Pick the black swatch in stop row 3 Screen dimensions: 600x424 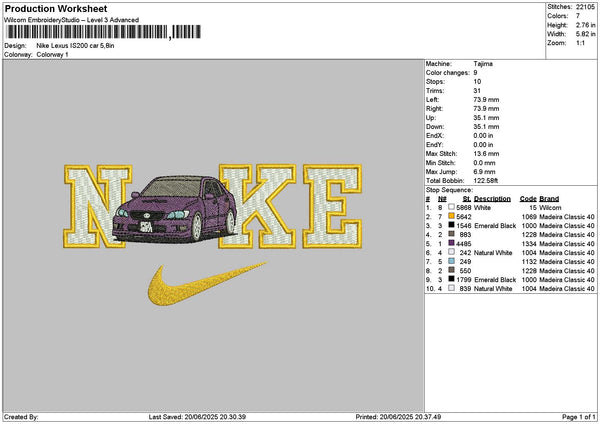452,225
